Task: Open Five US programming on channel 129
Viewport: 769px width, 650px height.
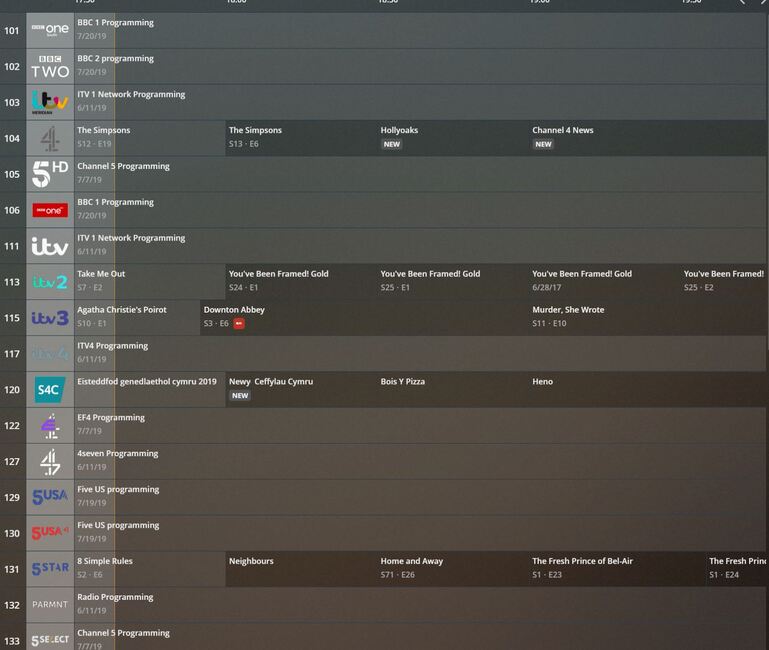Action: pos(420,497)
